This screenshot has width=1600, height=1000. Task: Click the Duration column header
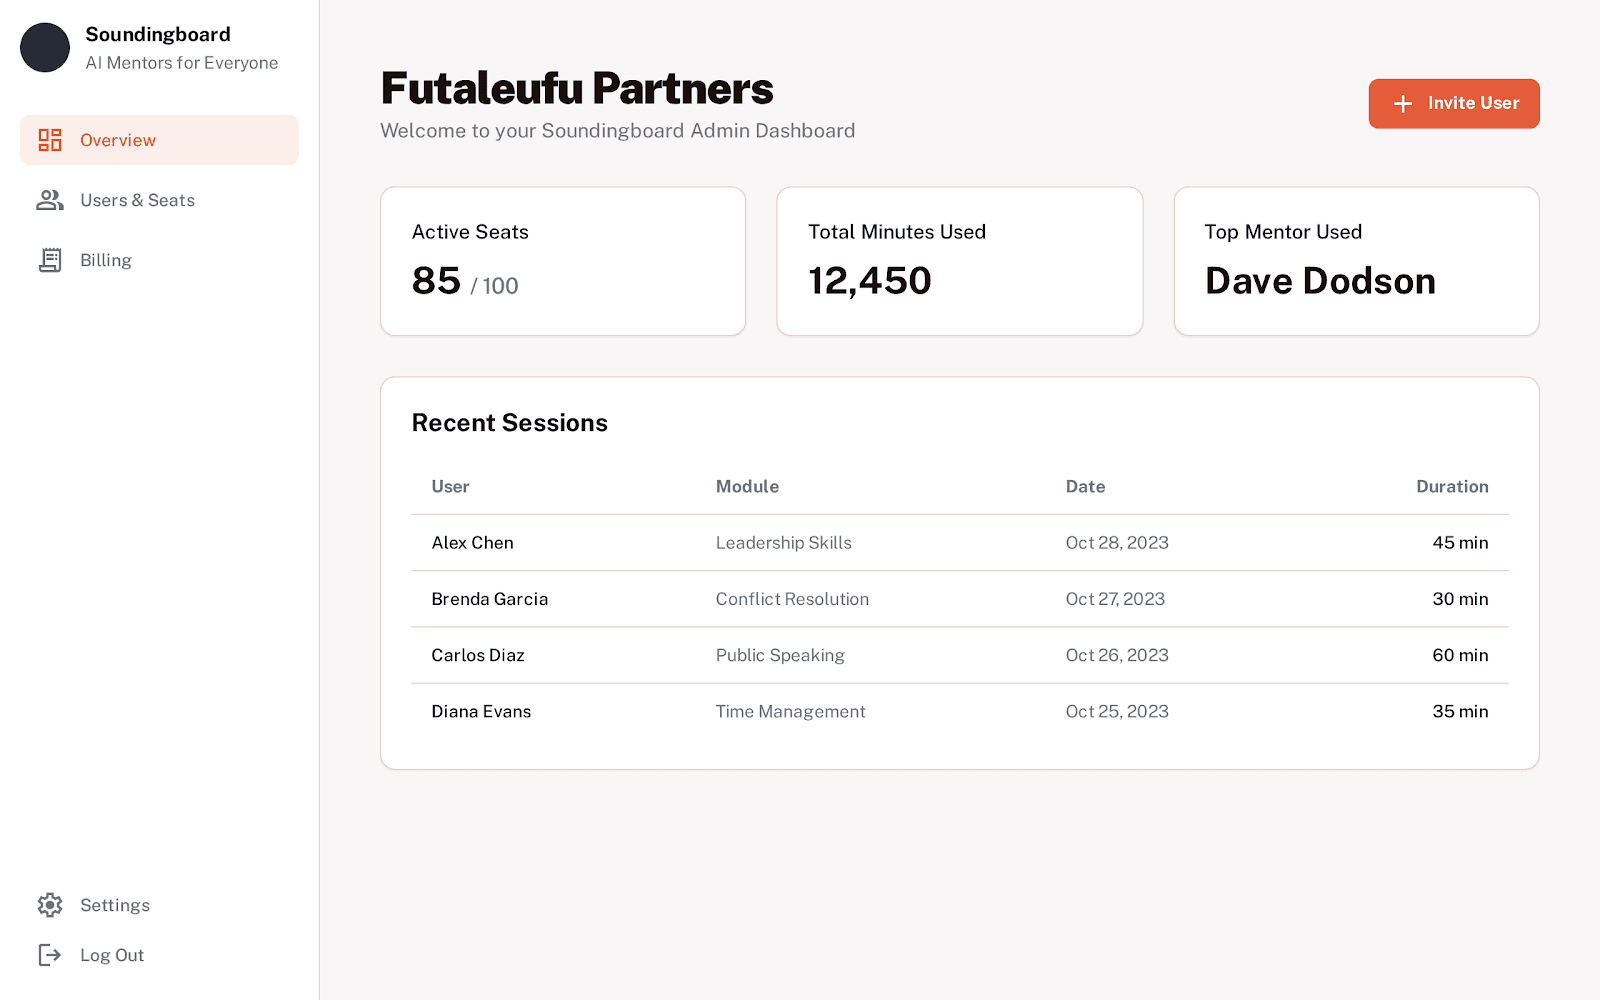point(1452,487)
